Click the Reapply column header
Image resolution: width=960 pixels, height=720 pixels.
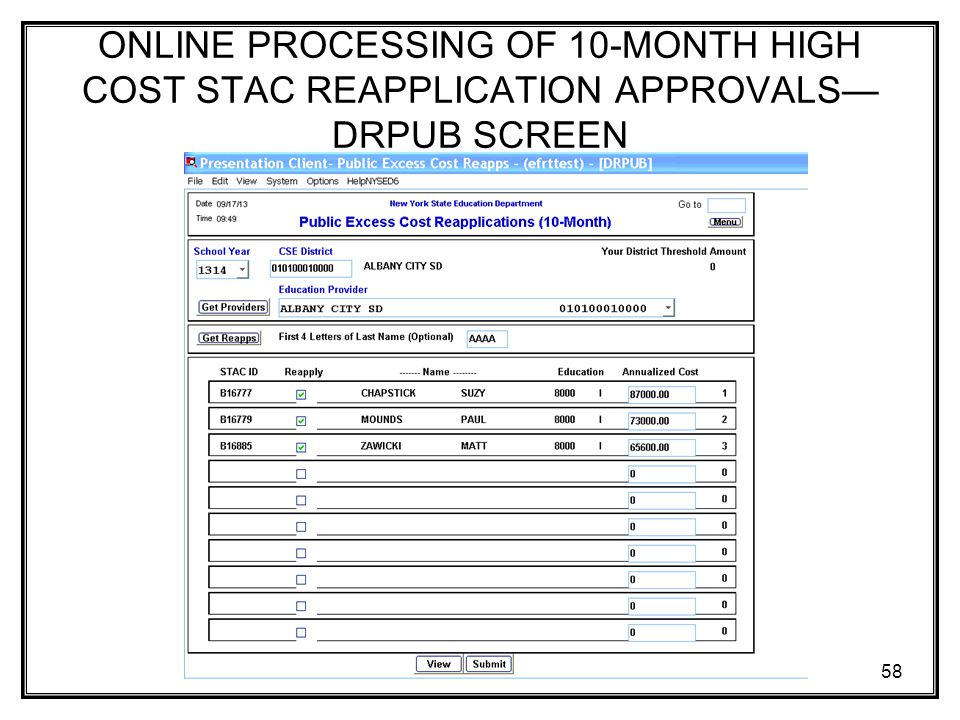[x=304, y=372]
